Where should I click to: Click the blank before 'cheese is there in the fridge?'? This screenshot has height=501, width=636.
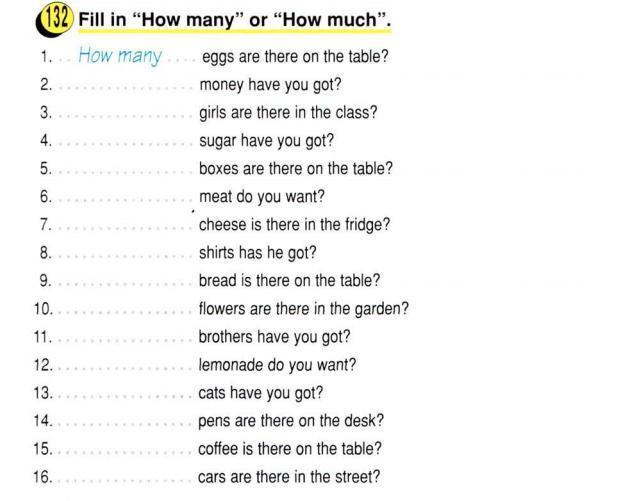(126, 227)
